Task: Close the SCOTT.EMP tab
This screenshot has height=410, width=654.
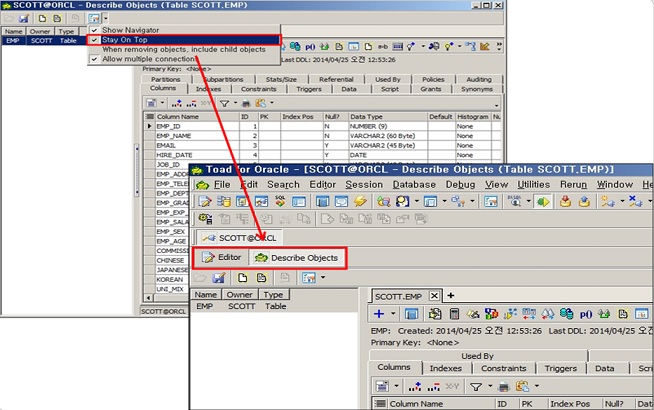Action: 436,296
